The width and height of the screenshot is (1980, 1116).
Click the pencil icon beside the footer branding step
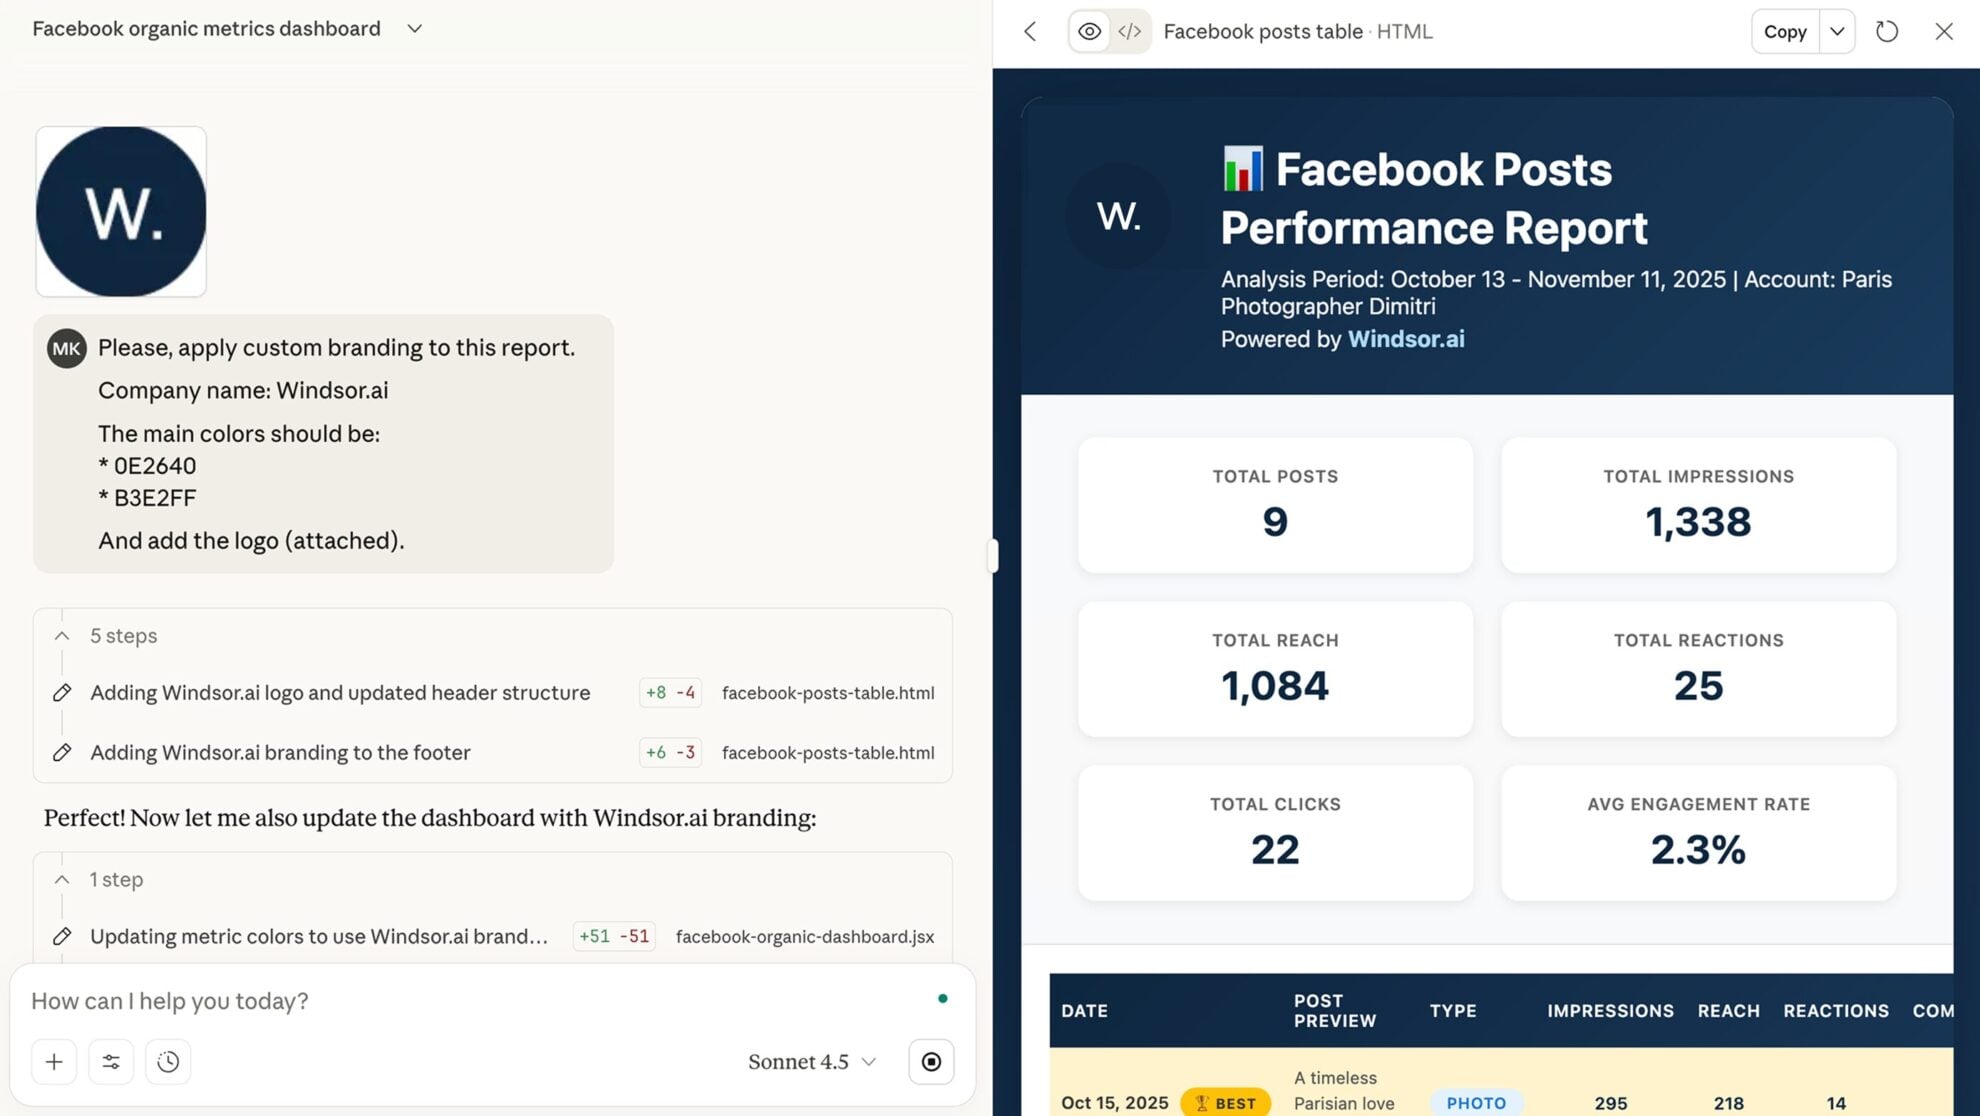(62, 753)
